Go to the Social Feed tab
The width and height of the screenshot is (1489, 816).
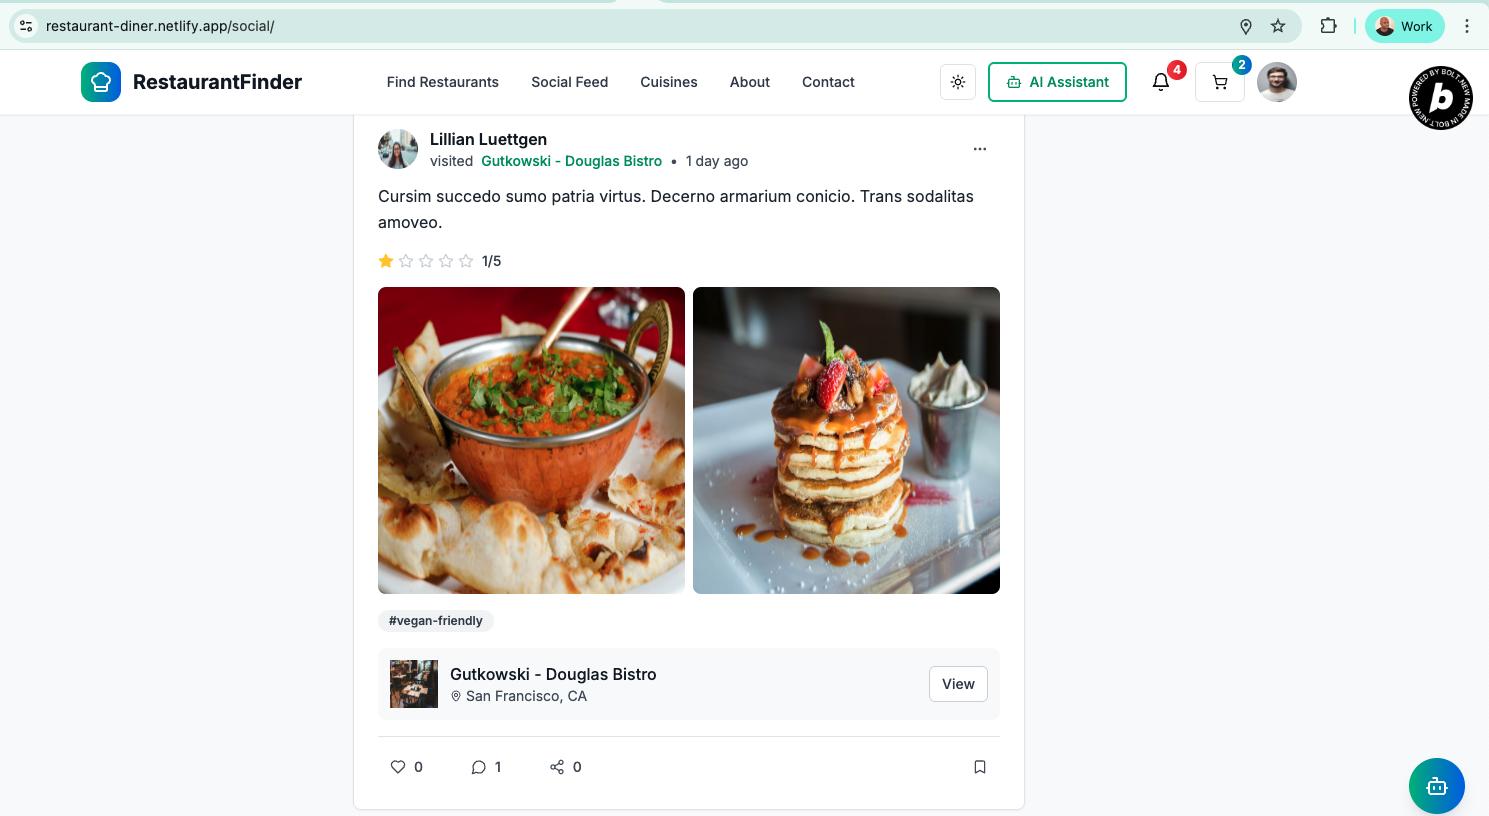(x=569, y=82)
